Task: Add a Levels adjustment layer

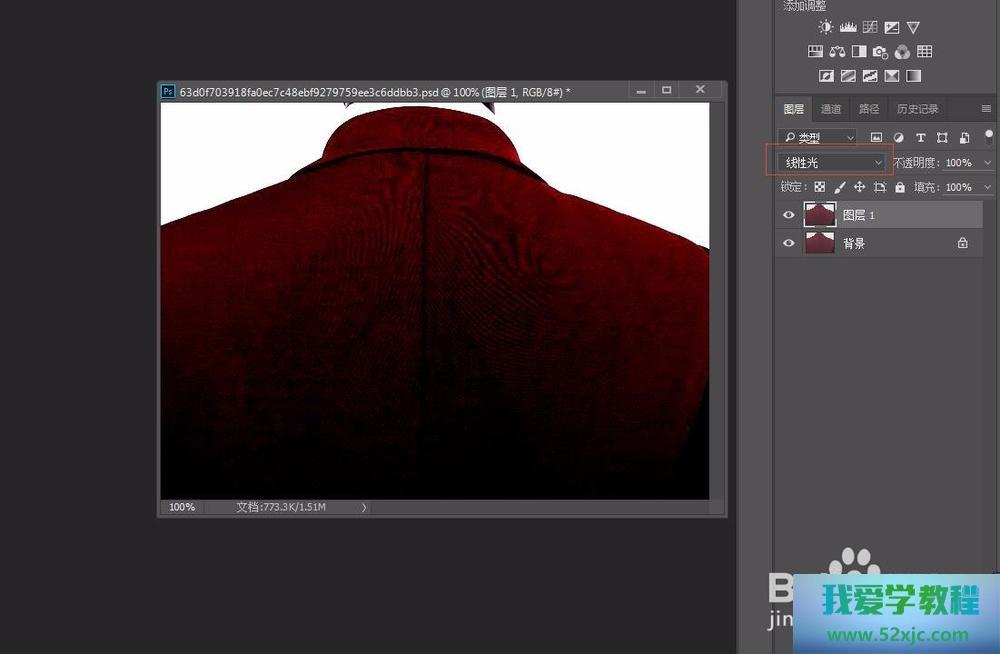Action: (848, 28)
